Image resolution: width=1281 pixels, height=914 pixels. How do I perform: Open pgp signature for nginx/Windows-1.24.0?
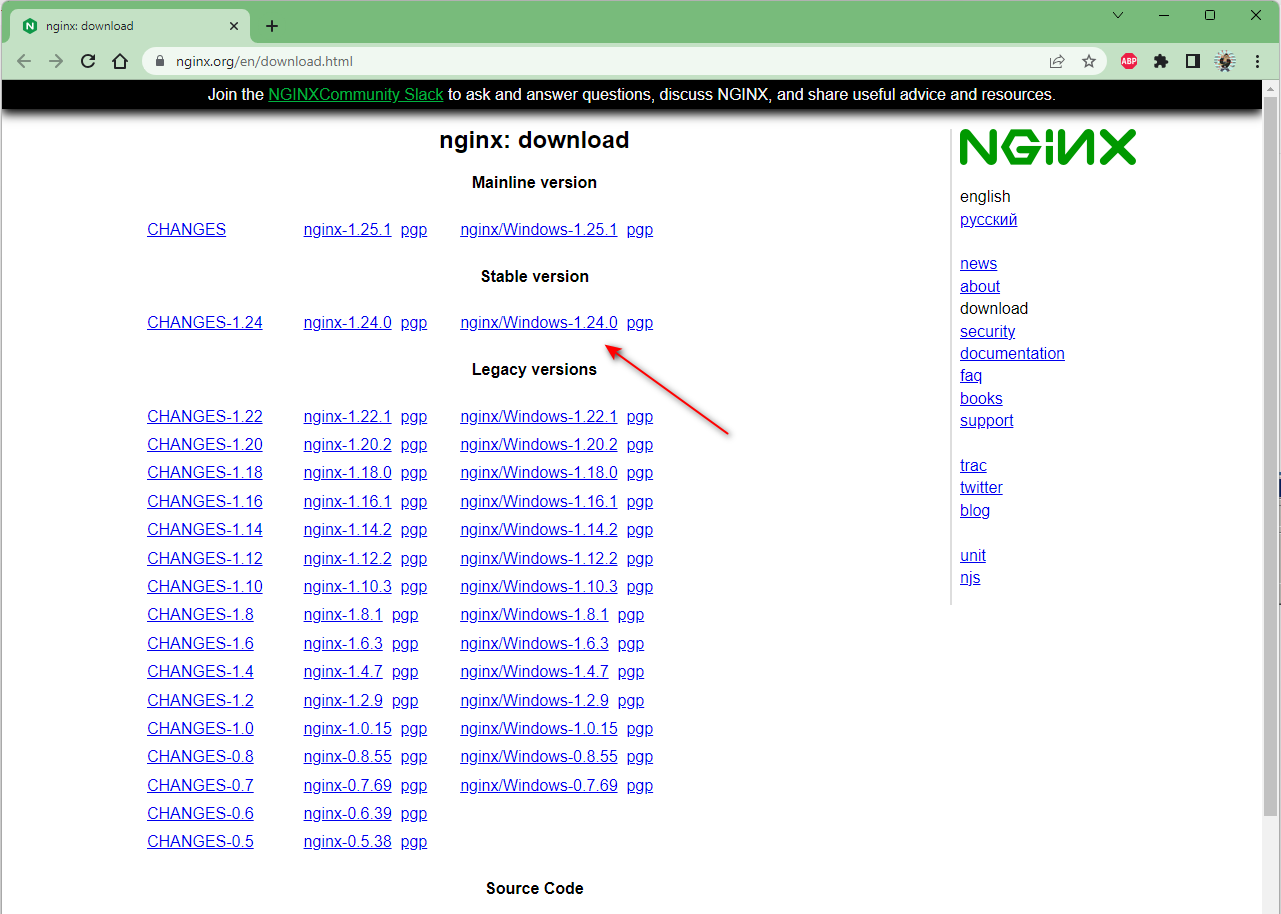640,322
